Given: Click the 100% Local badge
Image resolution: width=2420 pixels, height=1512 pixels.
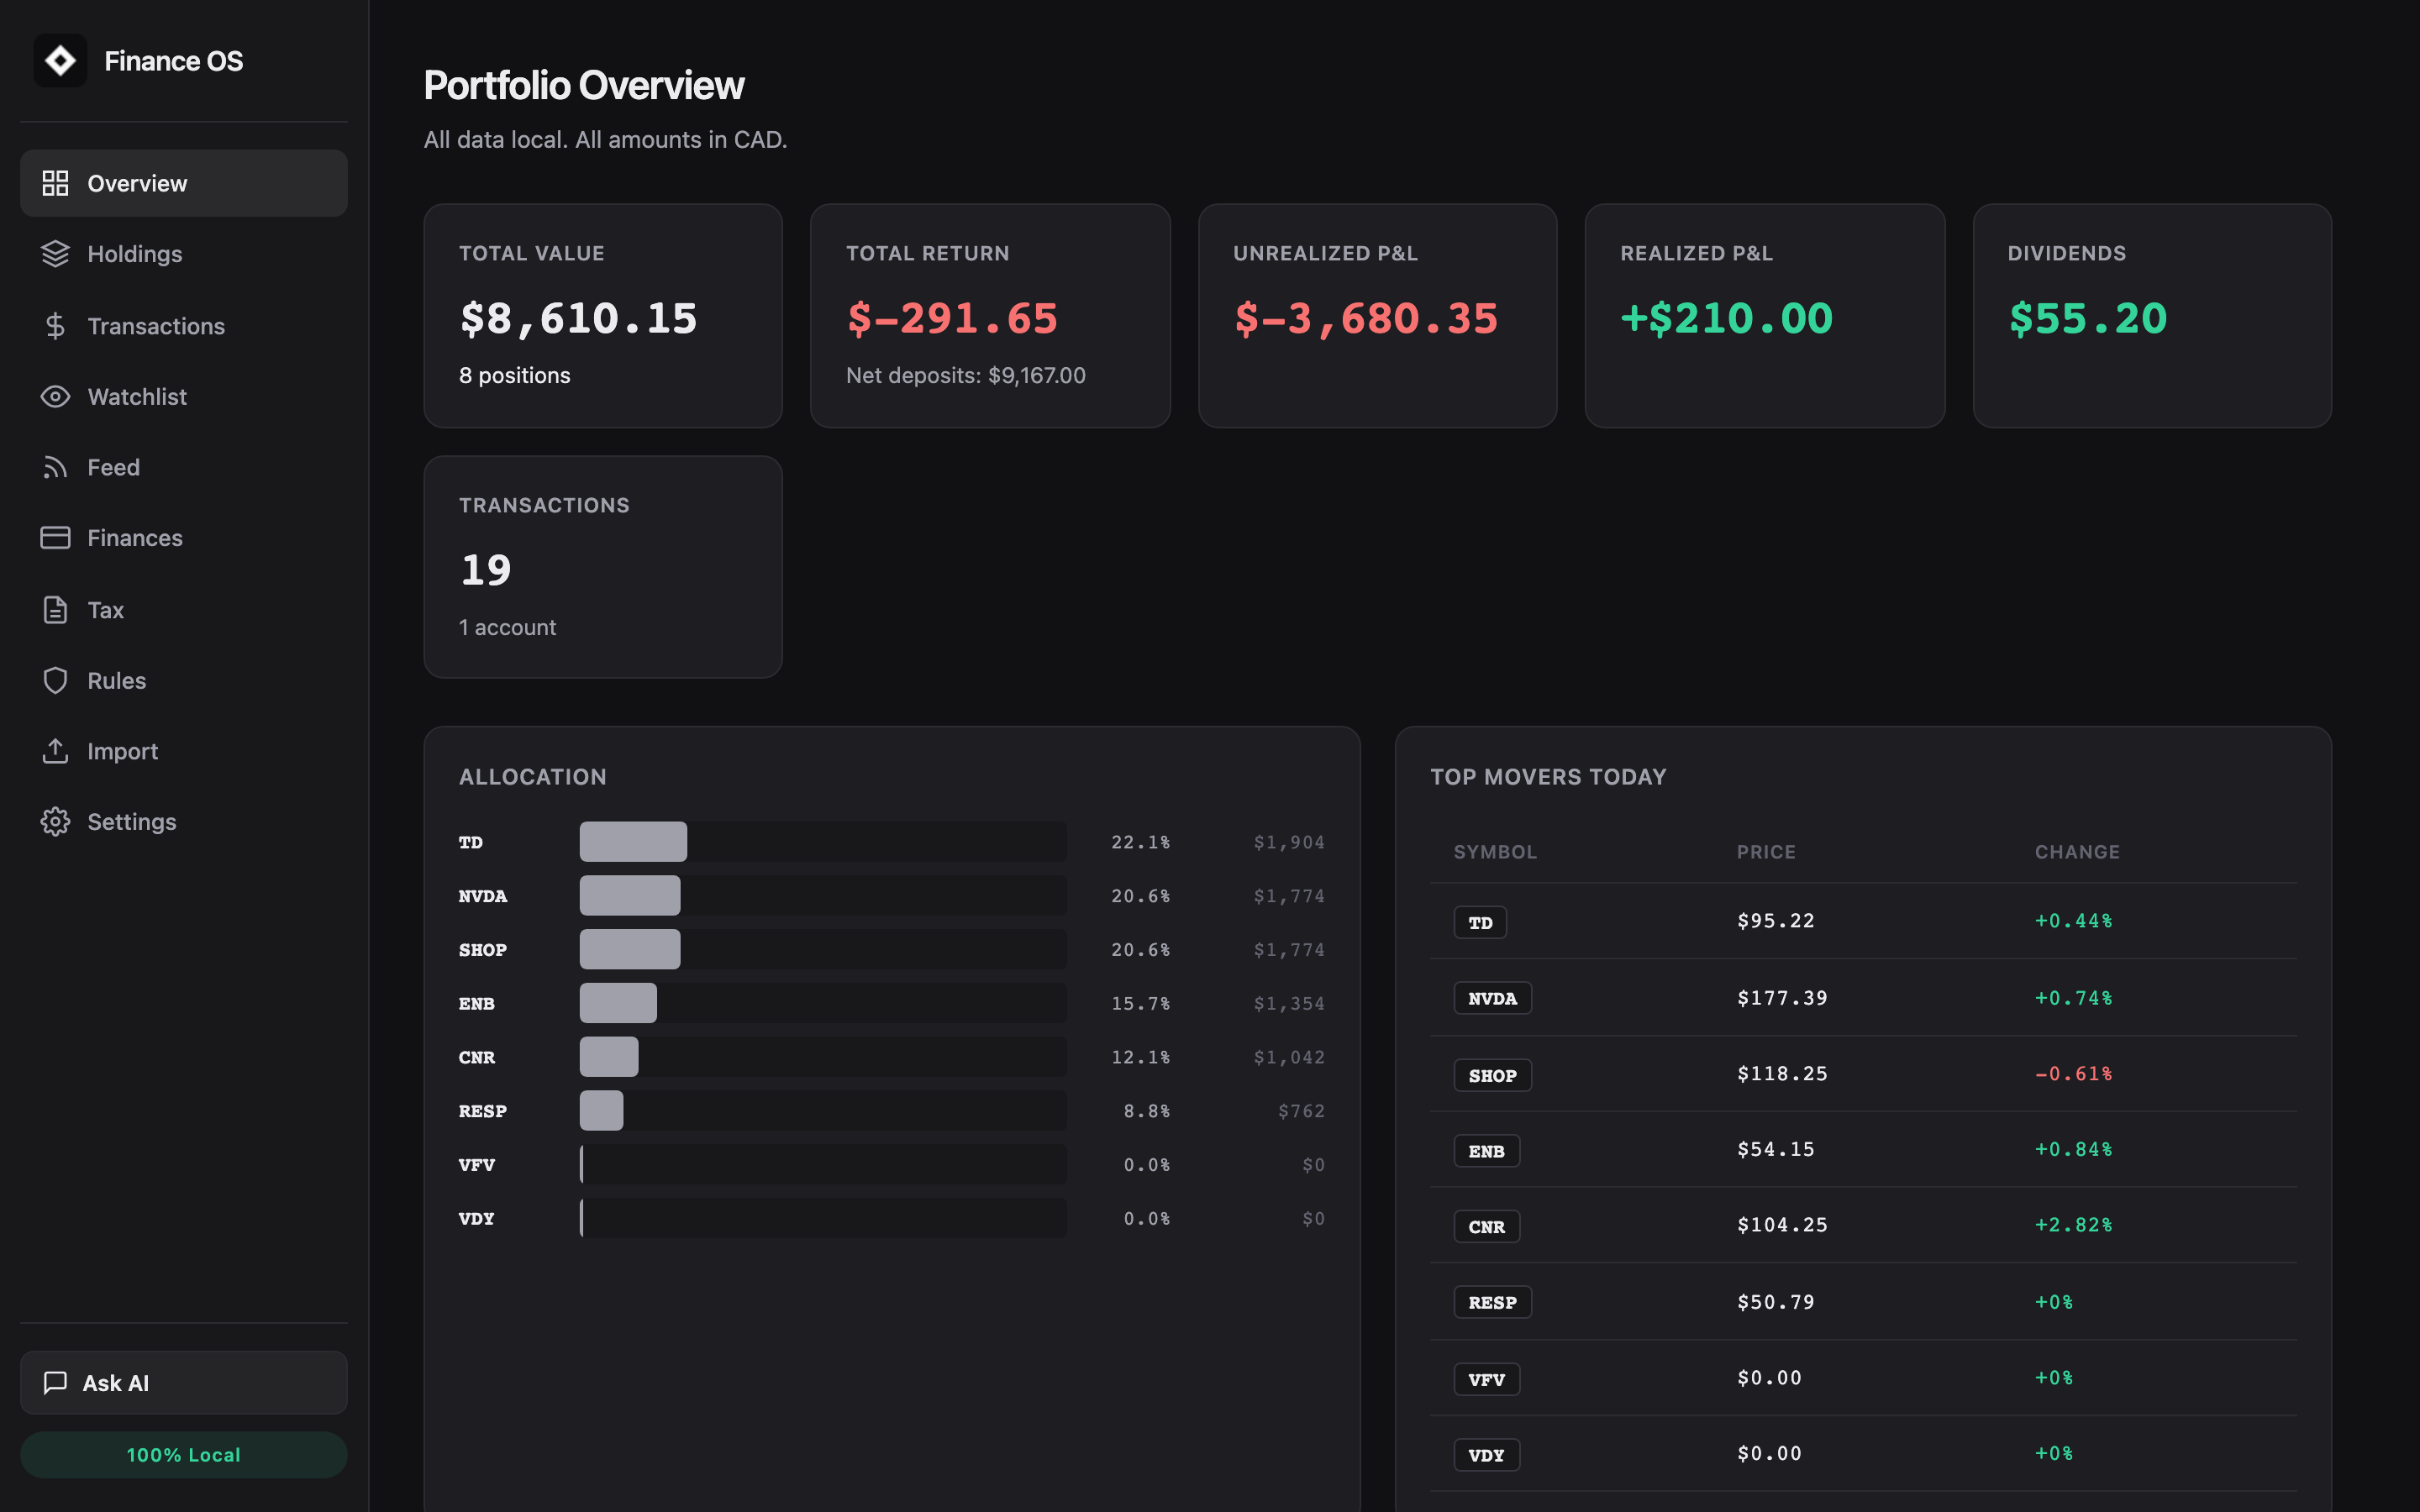Looking at the screenshot, I should click(x=183, y=1454).
